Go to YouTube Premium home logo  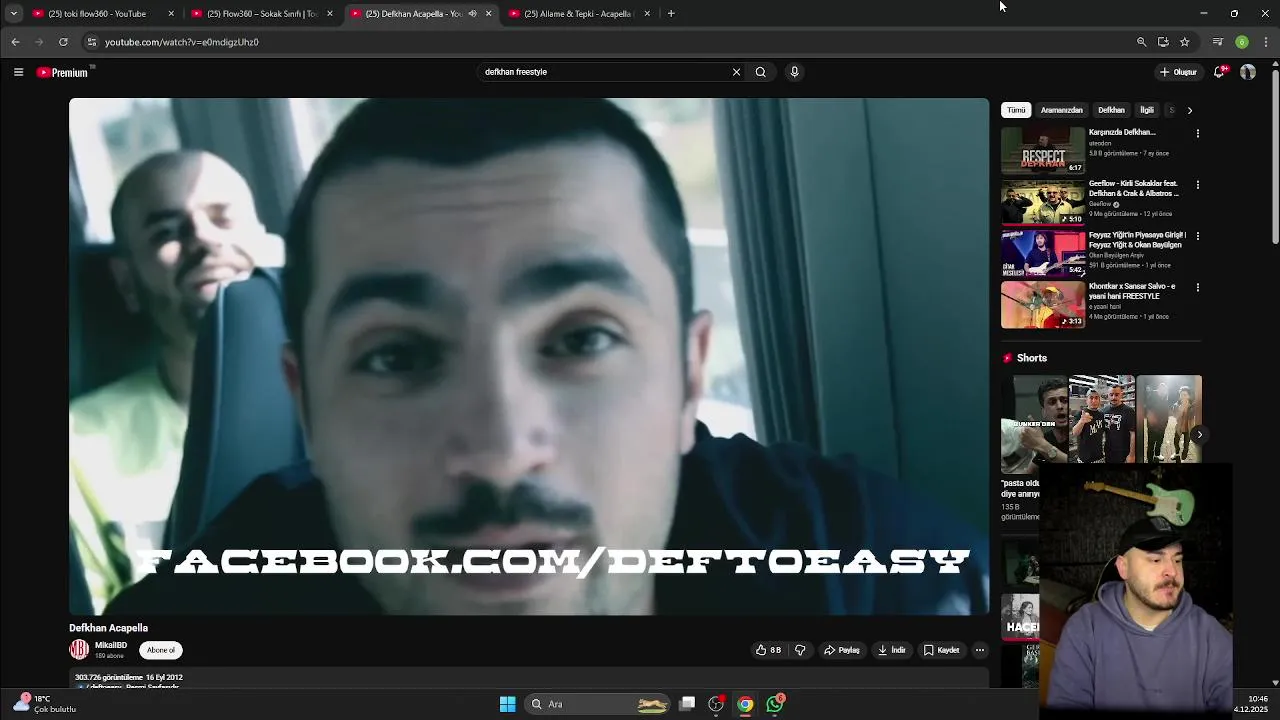(63, 72)
